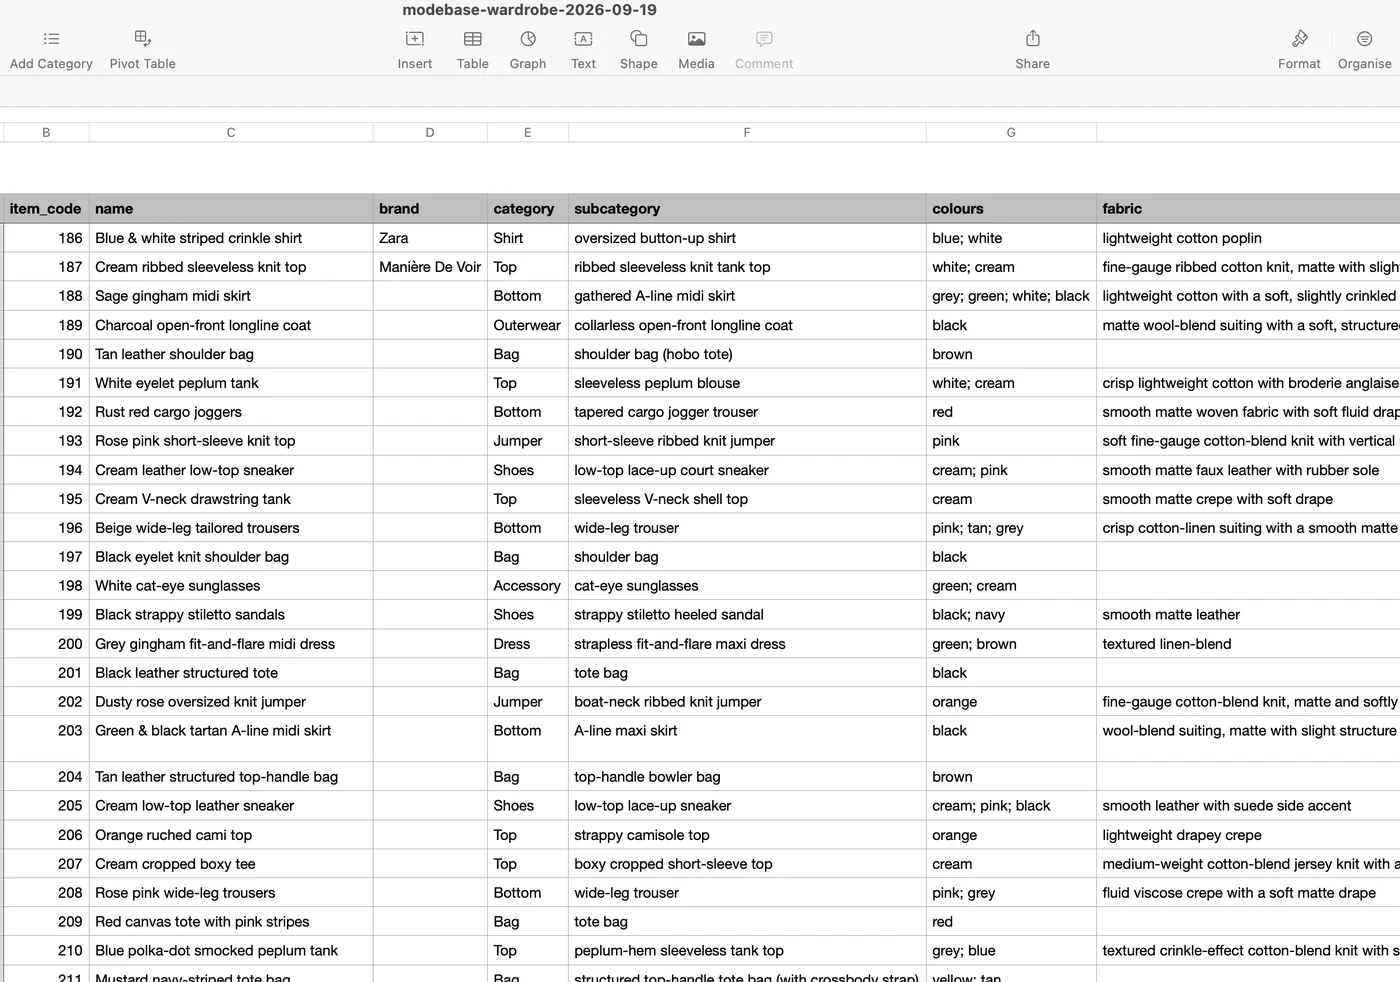Select colours cell 'pink; tan; grey'

pyautogui.click(x=1011, y=528)
